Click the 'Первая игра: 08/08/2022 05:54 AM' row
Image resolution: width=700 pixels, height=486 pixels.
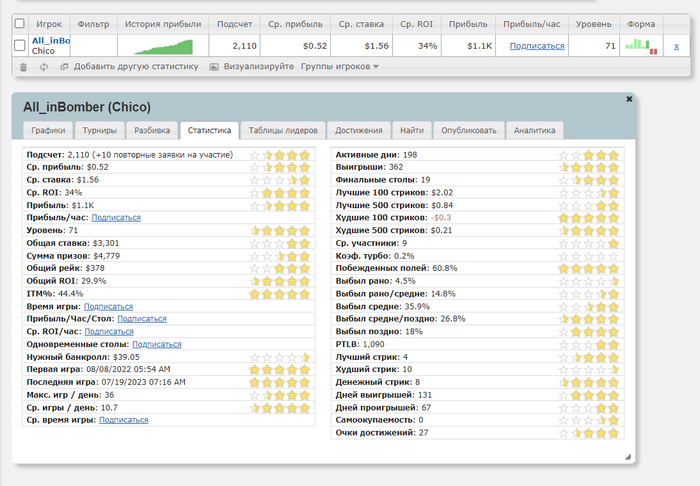pyautogui.click(x=168, y=370)
